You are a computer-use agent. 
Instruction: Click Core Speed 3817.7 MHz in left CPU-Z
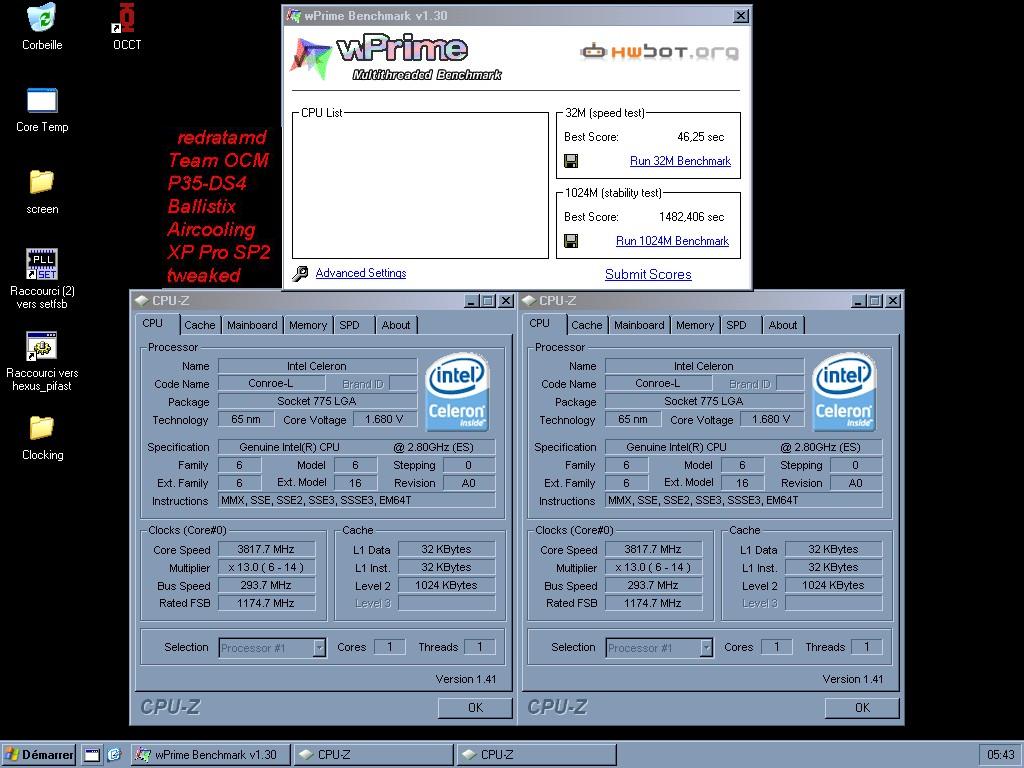266,550
